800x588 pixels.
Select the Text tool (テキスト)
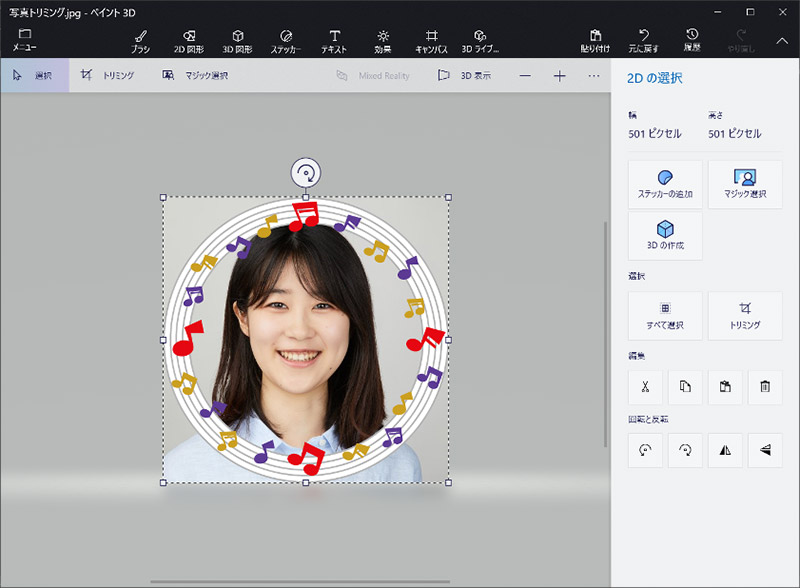click(334, 40)
